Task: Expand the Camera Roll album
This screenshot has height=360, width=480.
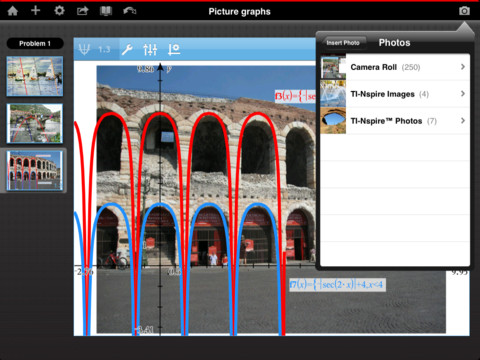Action: pos(395,67)
